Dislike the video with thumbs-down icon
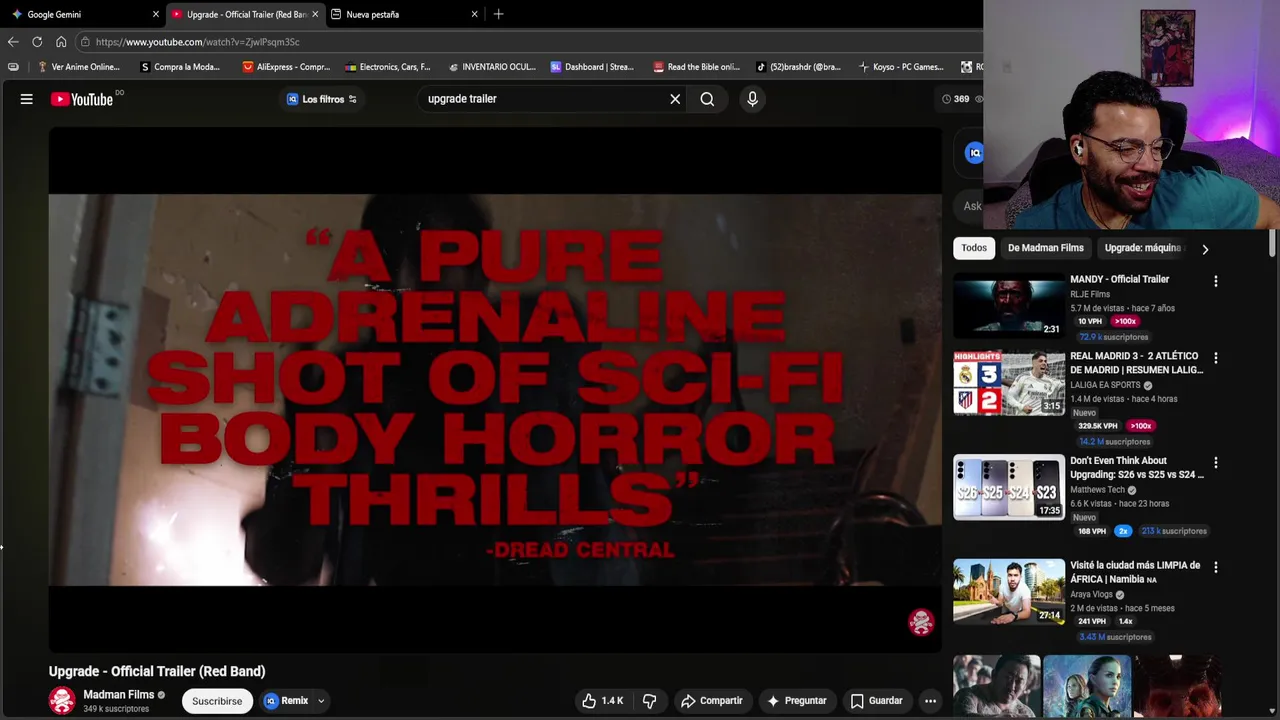 649,701
